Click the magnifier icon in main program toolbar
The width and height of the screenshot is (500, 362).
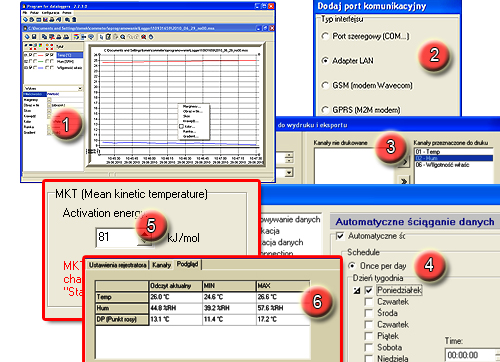(x=67, y=19)
